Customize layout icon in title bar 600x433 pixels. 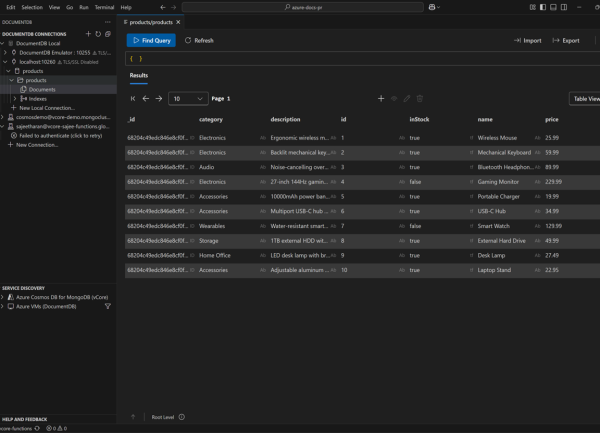tap(533, 7)
